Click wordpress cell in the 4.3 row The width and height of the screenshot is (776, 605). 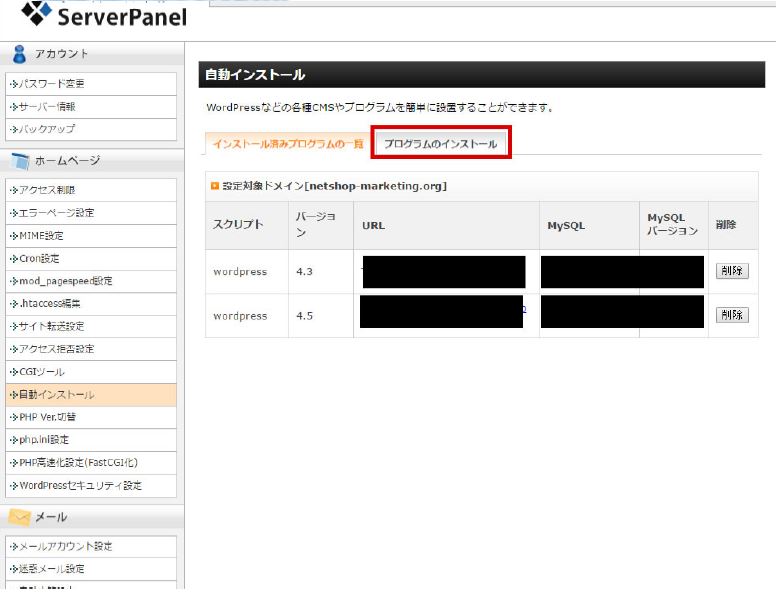coord(247,271)
